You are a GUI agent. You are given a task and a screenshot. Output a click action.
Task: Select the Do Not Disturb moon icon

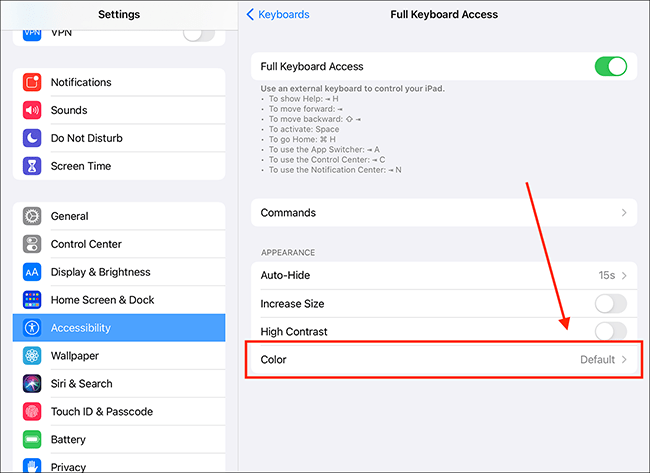click(x=32, y=138)
